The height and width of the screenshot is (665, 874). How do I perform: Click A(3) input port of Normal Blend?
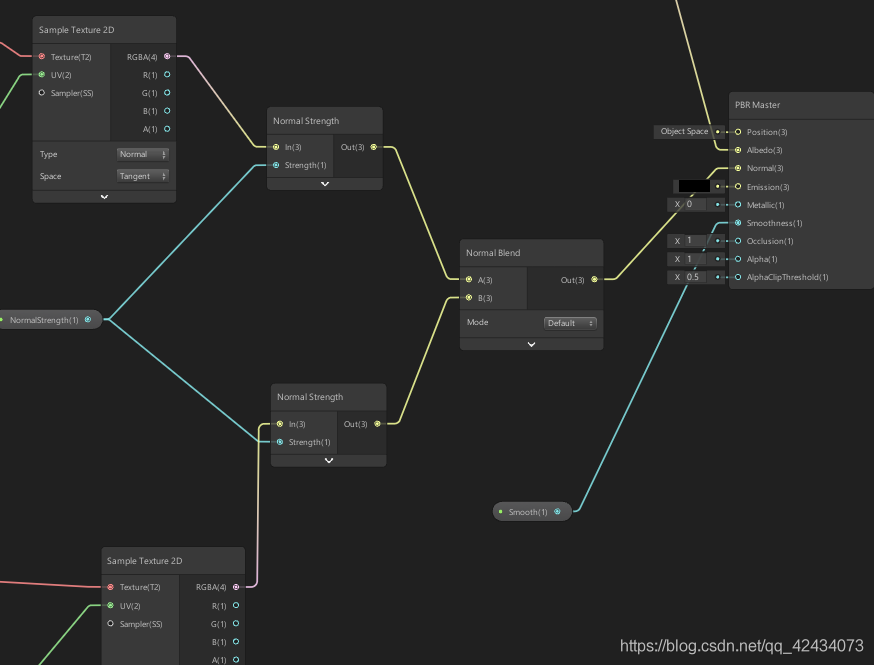(x=469, y=279)
